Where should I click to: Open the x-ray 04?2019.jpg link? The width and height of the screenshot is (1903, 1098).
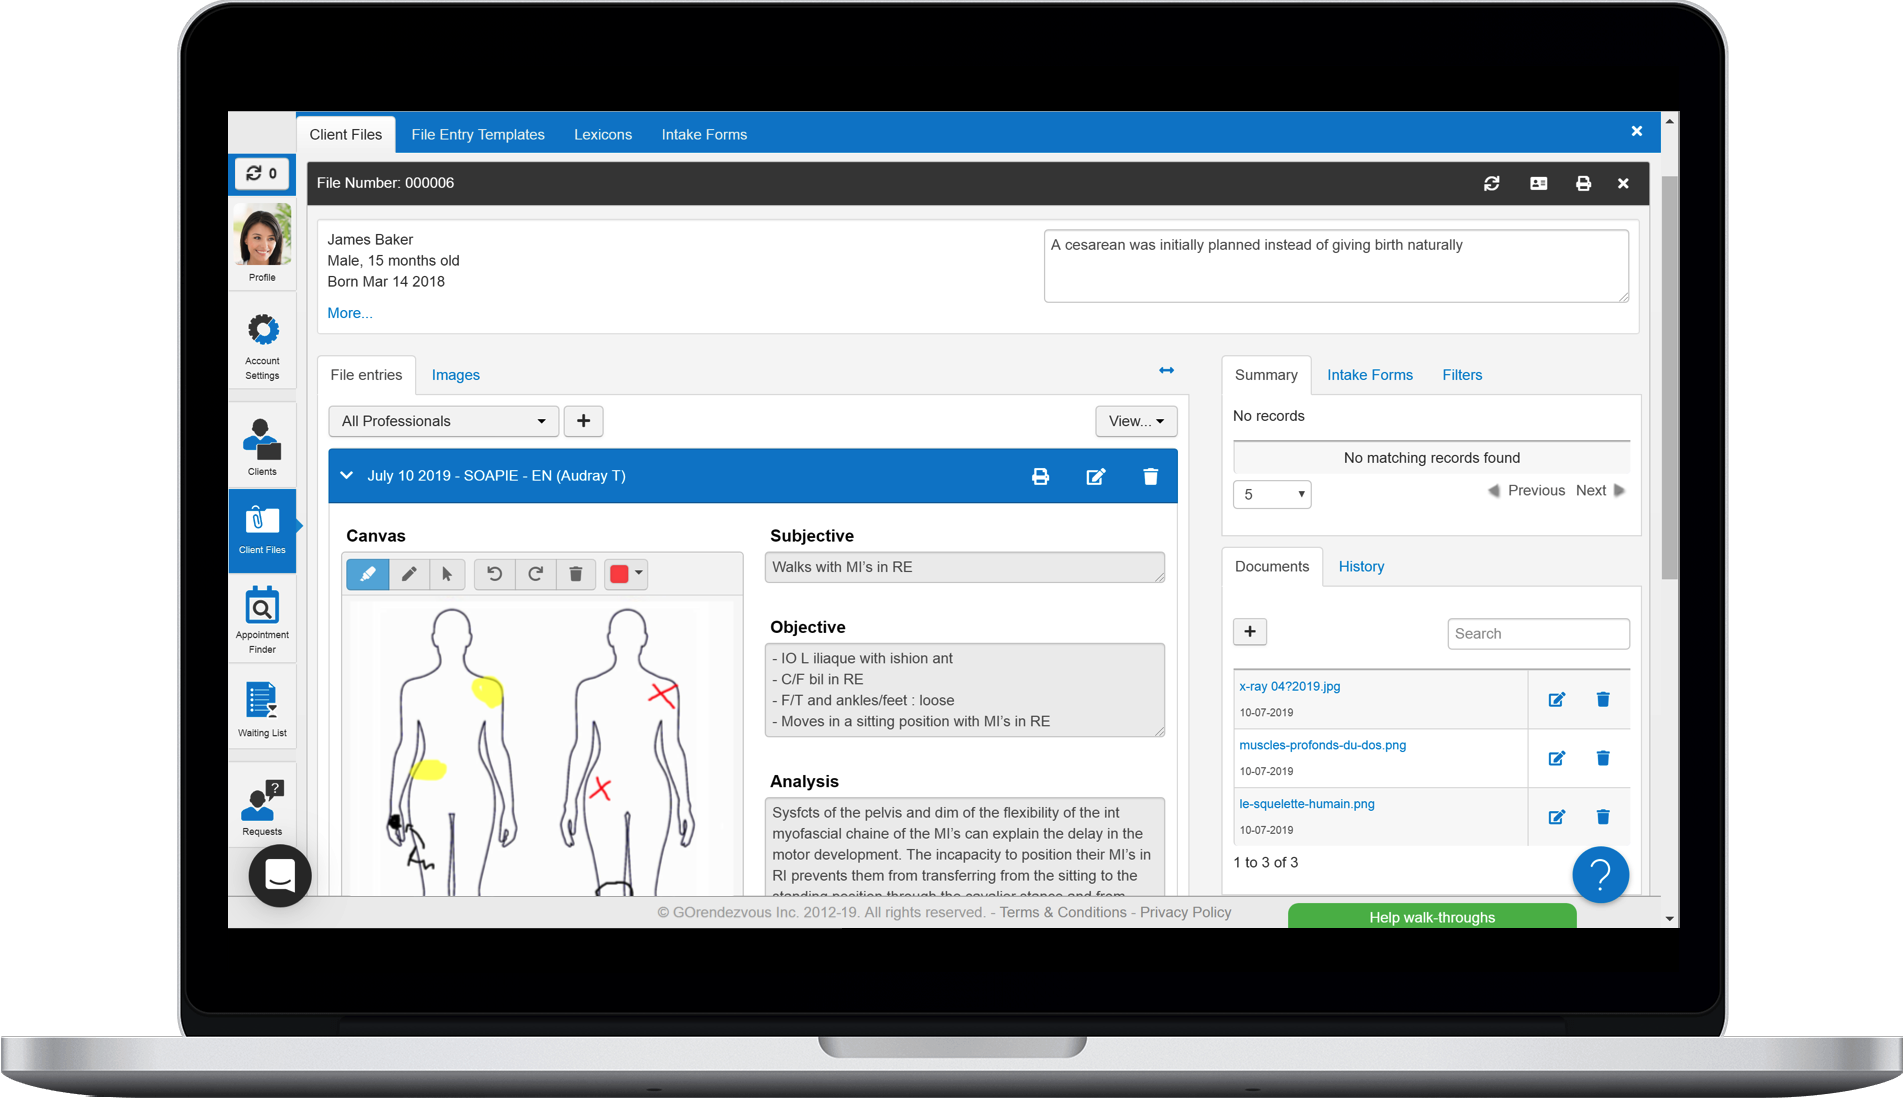1290,686
